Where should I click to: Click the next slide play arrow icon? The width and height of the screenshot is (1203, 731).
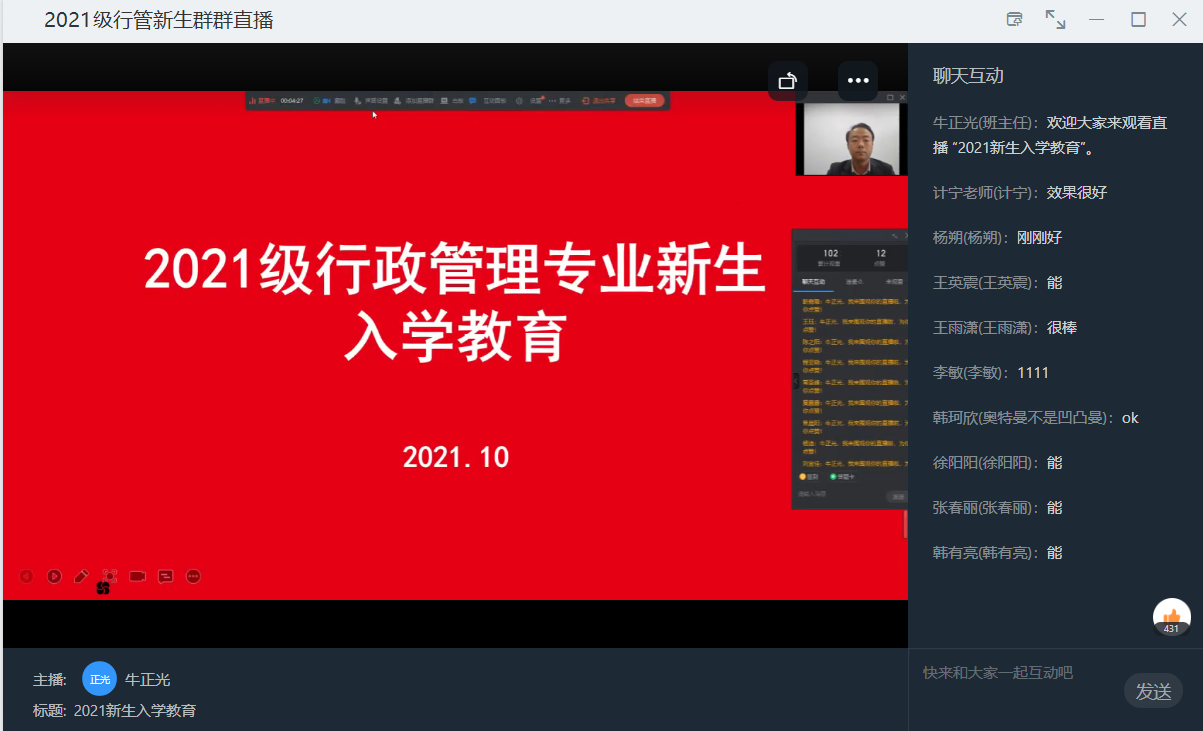click(x=54, y=576)
